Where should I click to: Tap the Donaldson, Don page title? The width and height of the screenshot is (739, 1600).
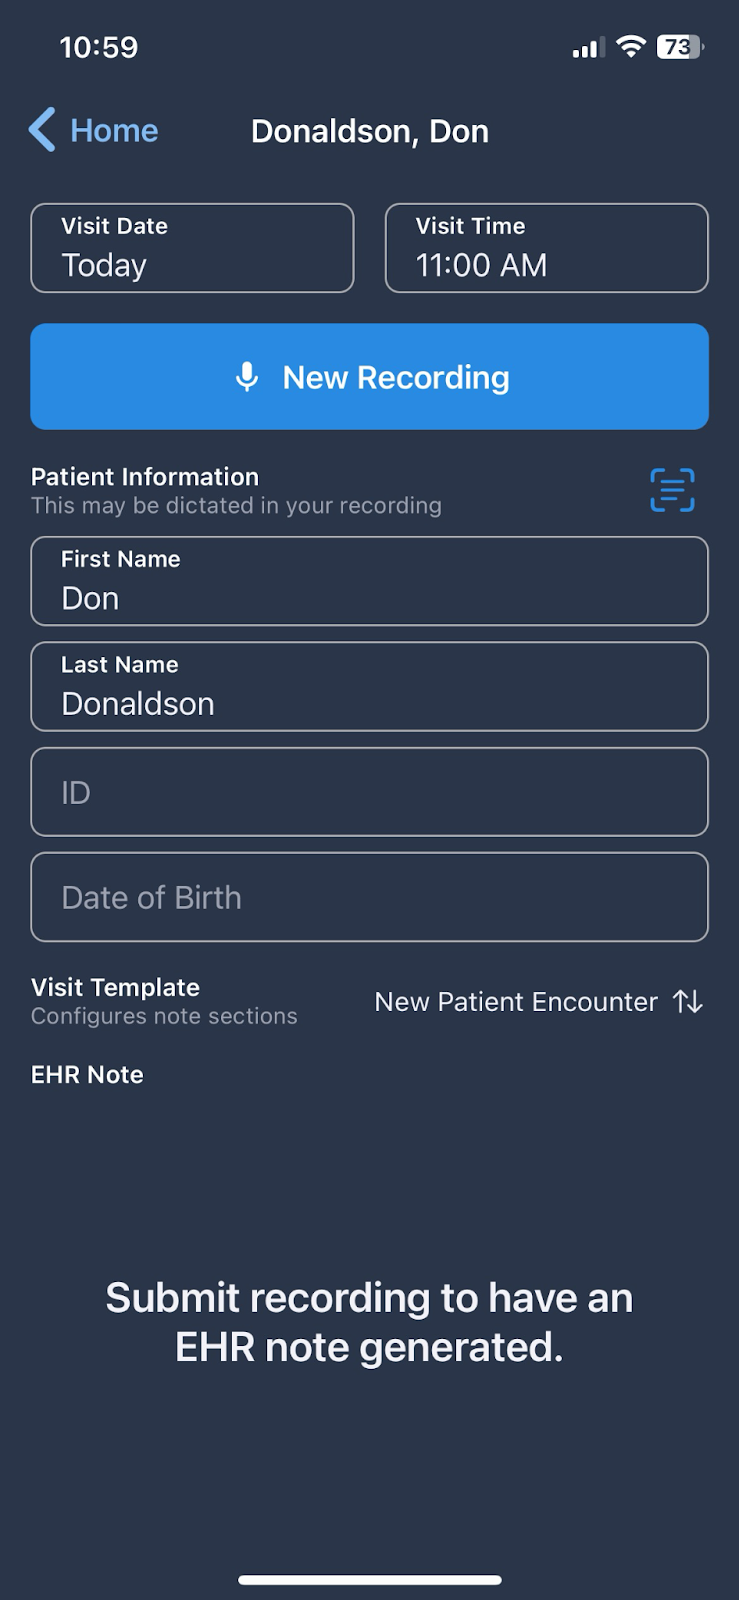point(370,131)
